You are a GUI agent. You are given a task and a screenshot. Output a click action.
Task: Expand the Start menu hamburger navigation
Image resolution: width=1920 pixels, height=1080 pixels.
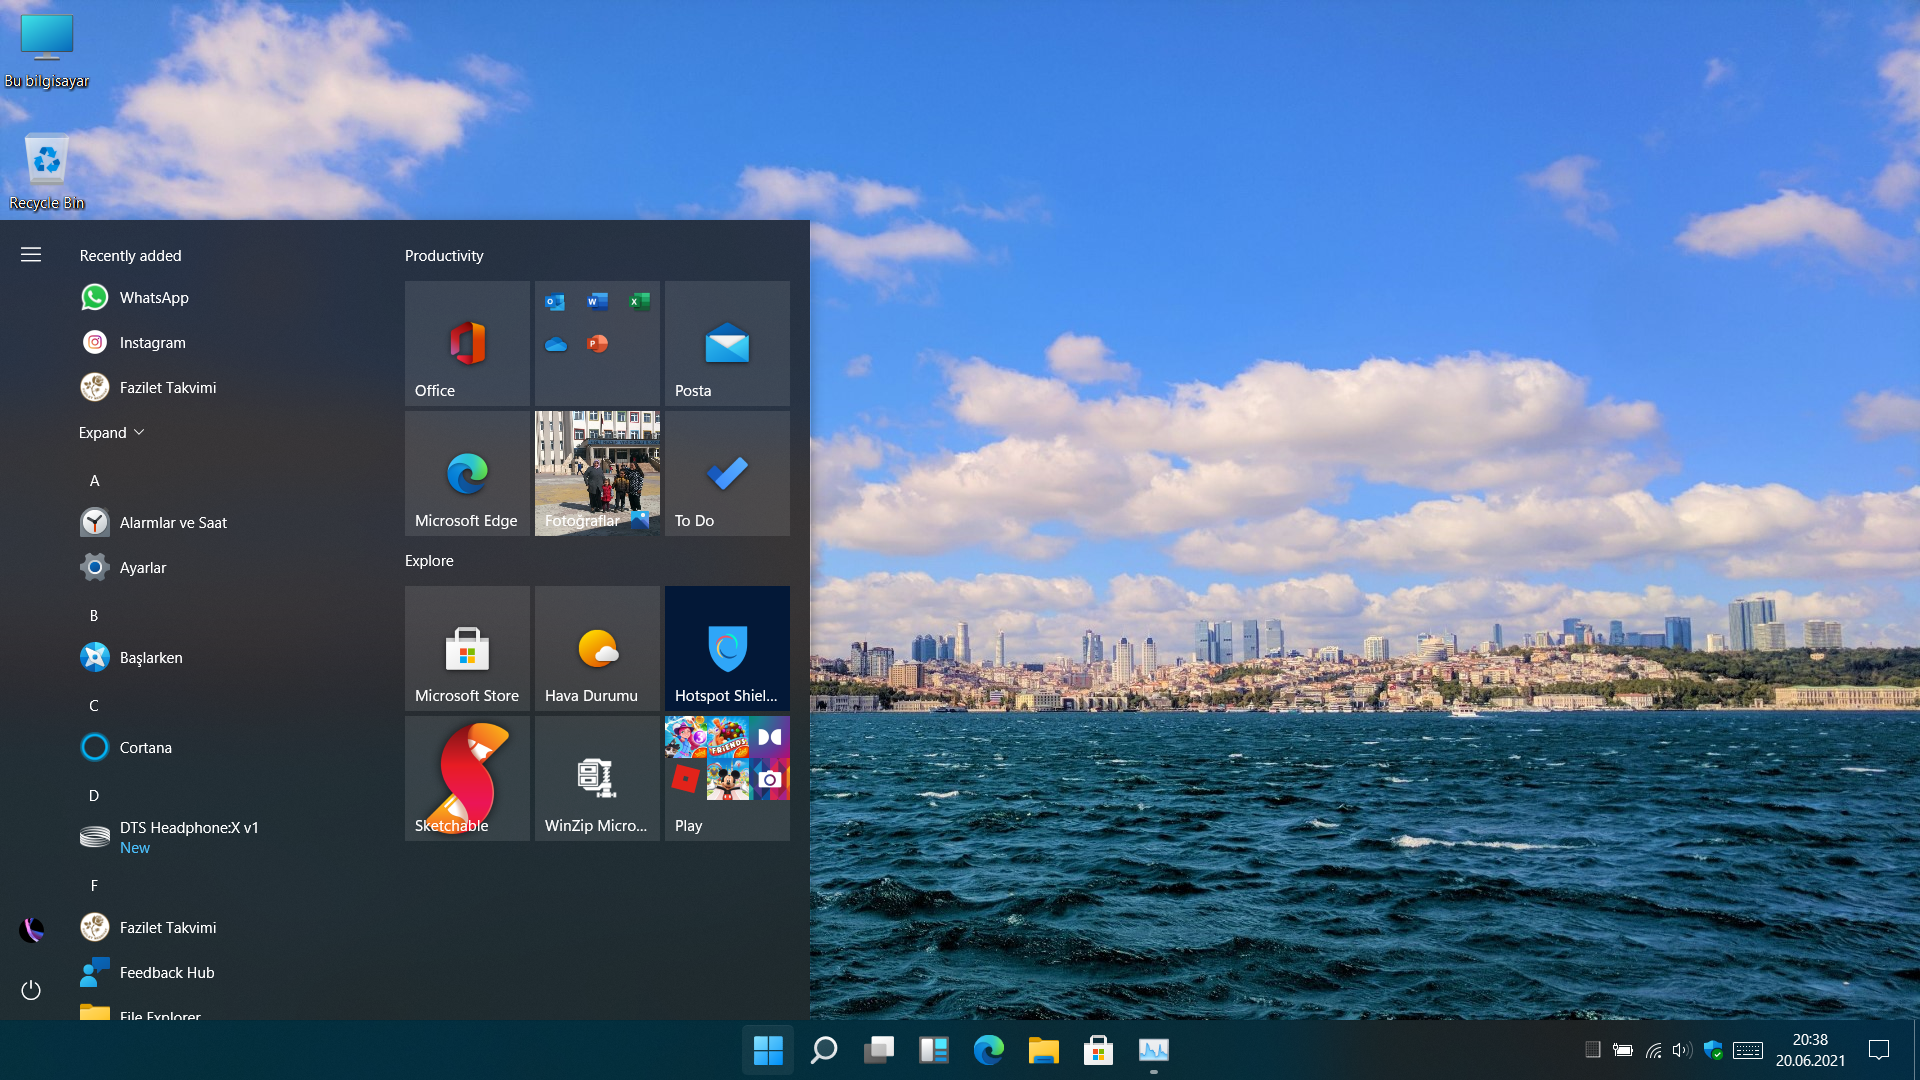tap(31, 255)
